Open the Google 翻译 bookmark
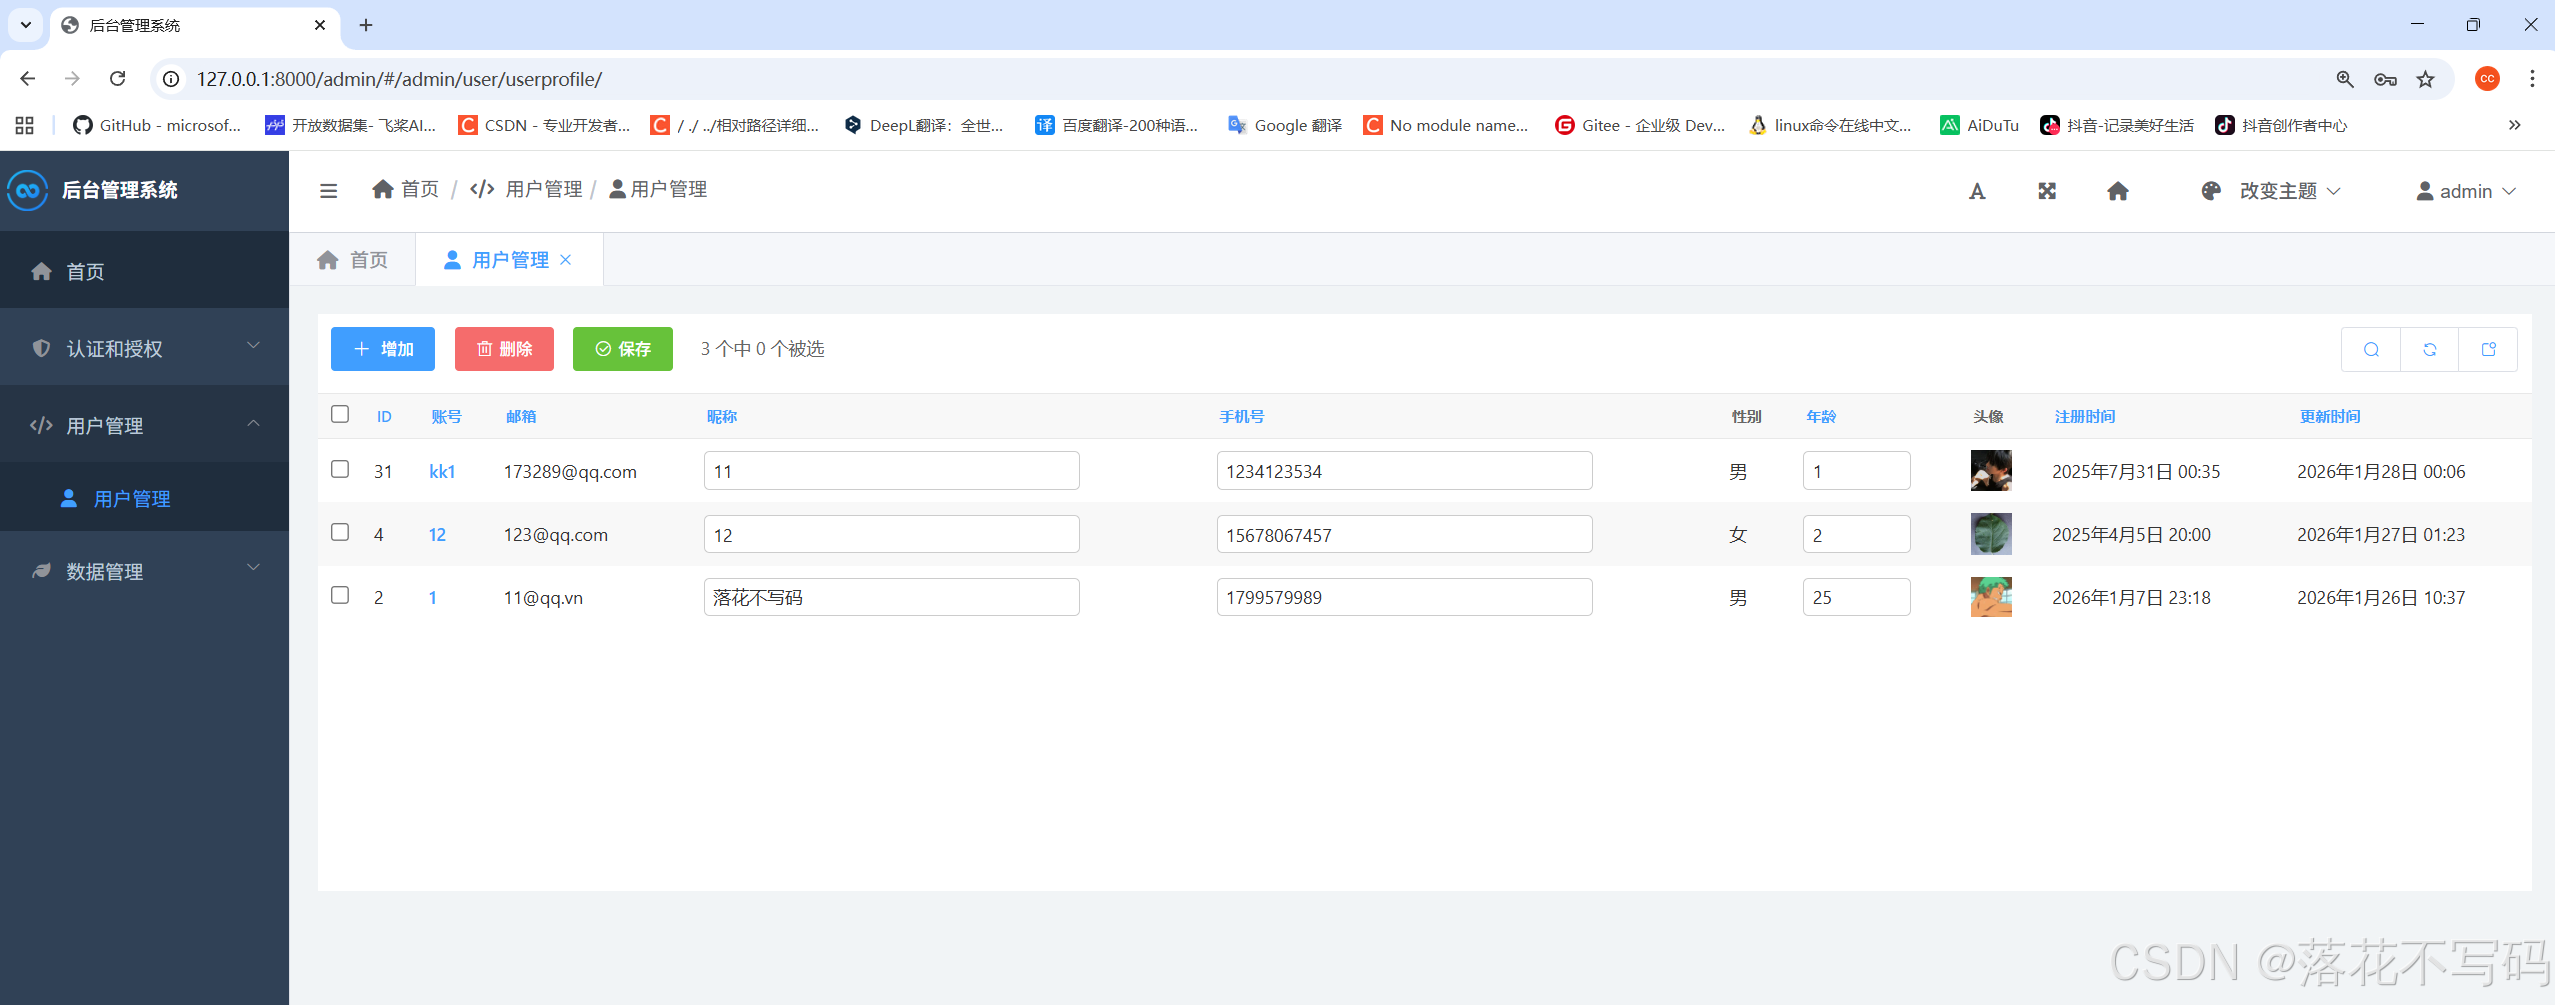The image size is (2555, 1005). (x=1285, y=125)
